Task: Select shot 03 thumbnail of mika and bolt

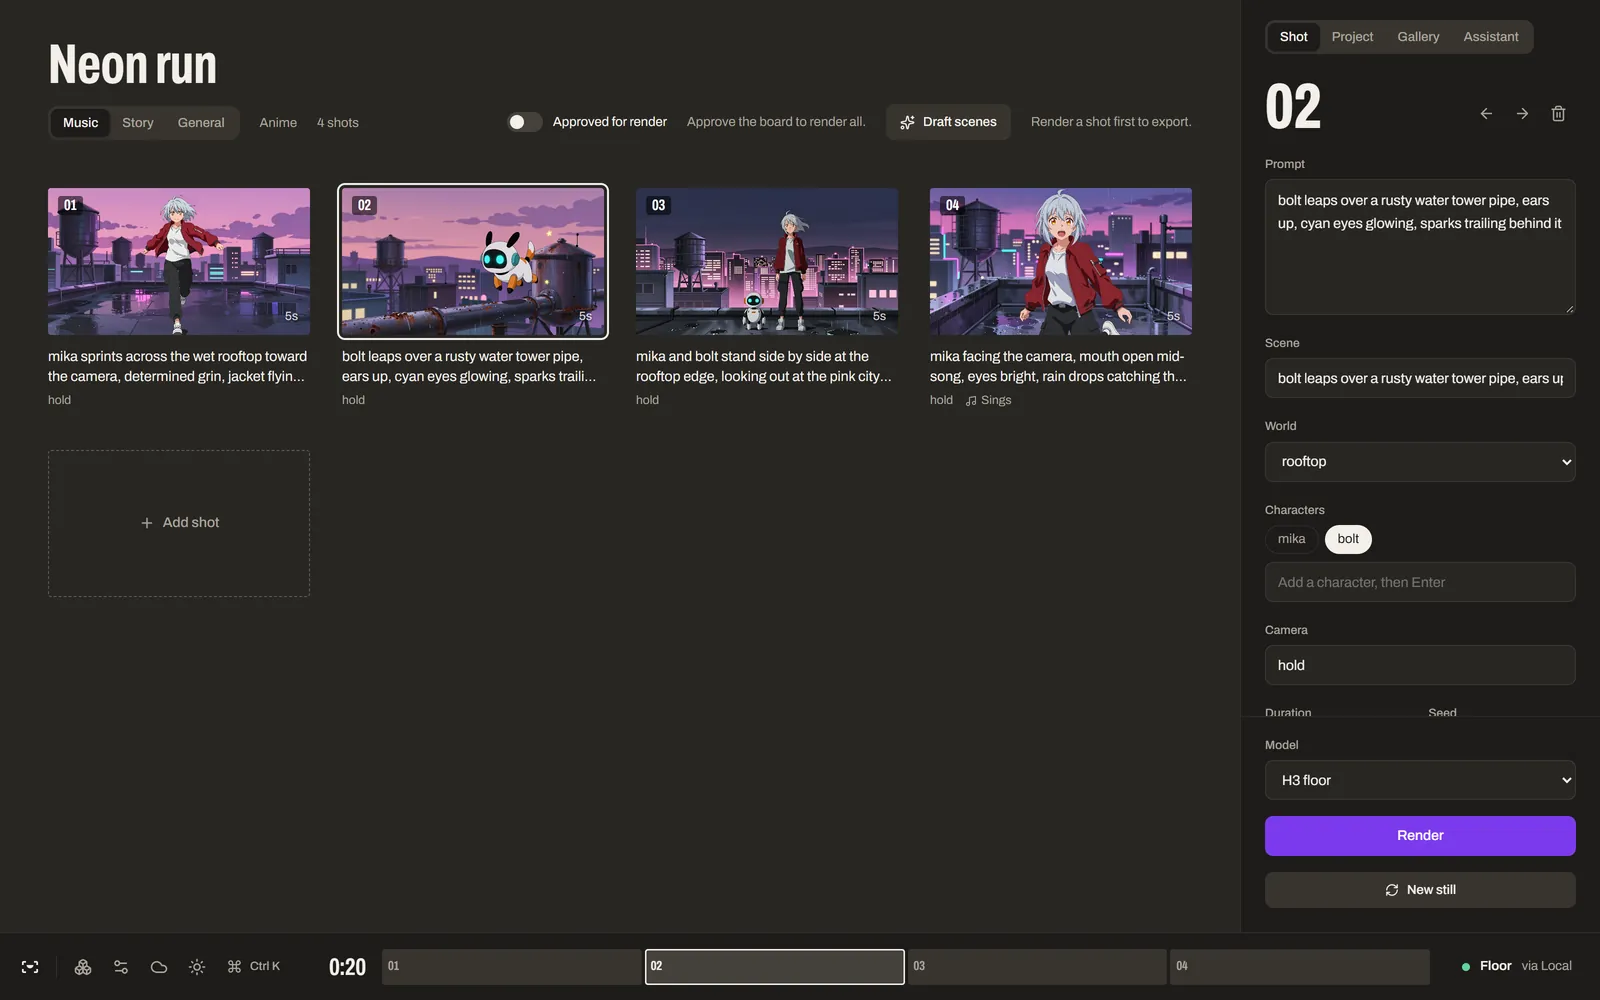Action: click(x=767, y=261)
